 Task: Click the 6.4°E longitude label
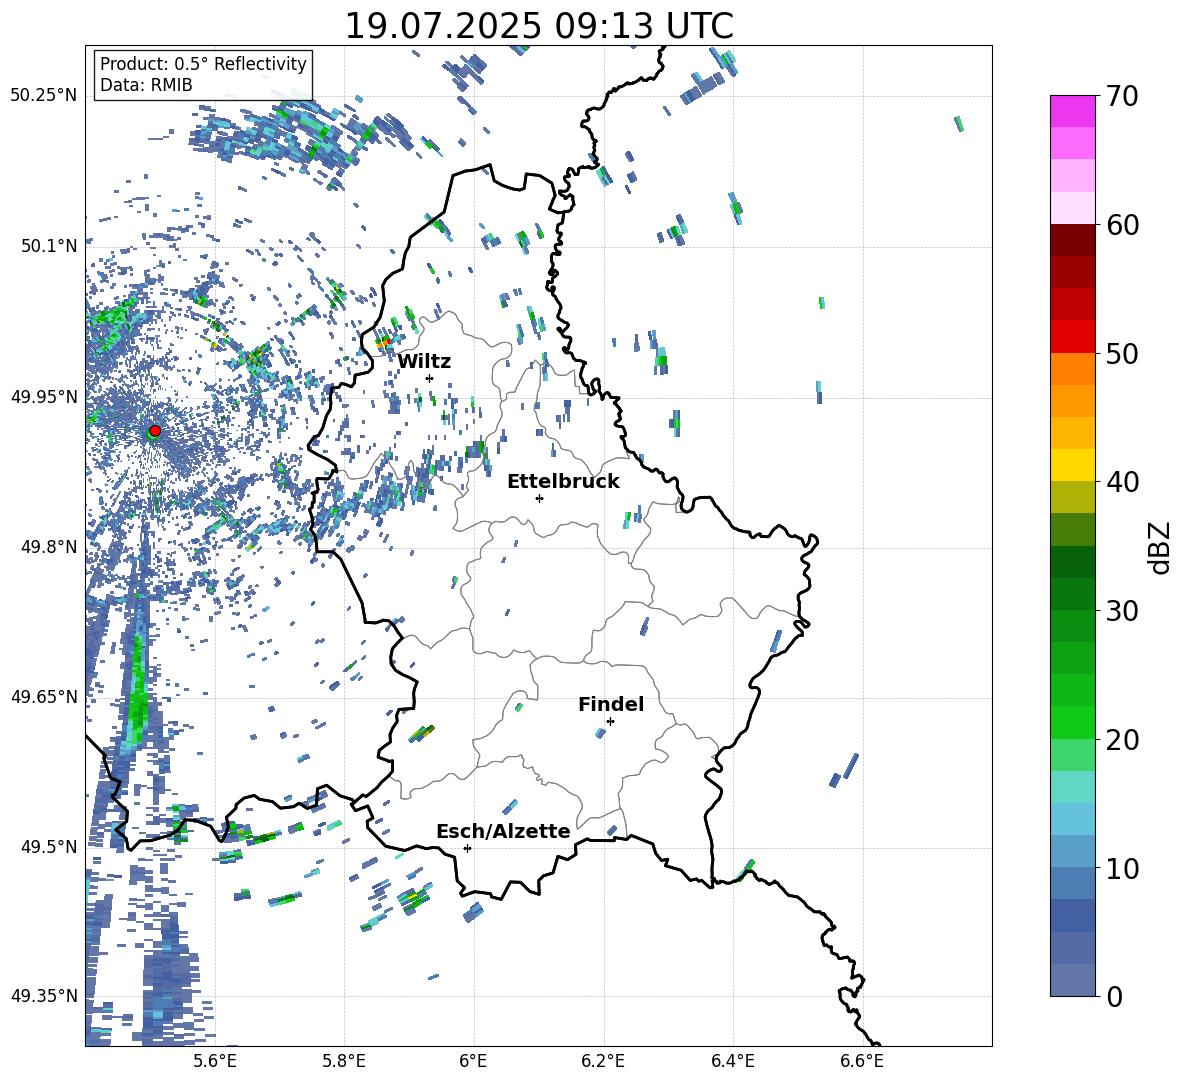point(732,1061)
